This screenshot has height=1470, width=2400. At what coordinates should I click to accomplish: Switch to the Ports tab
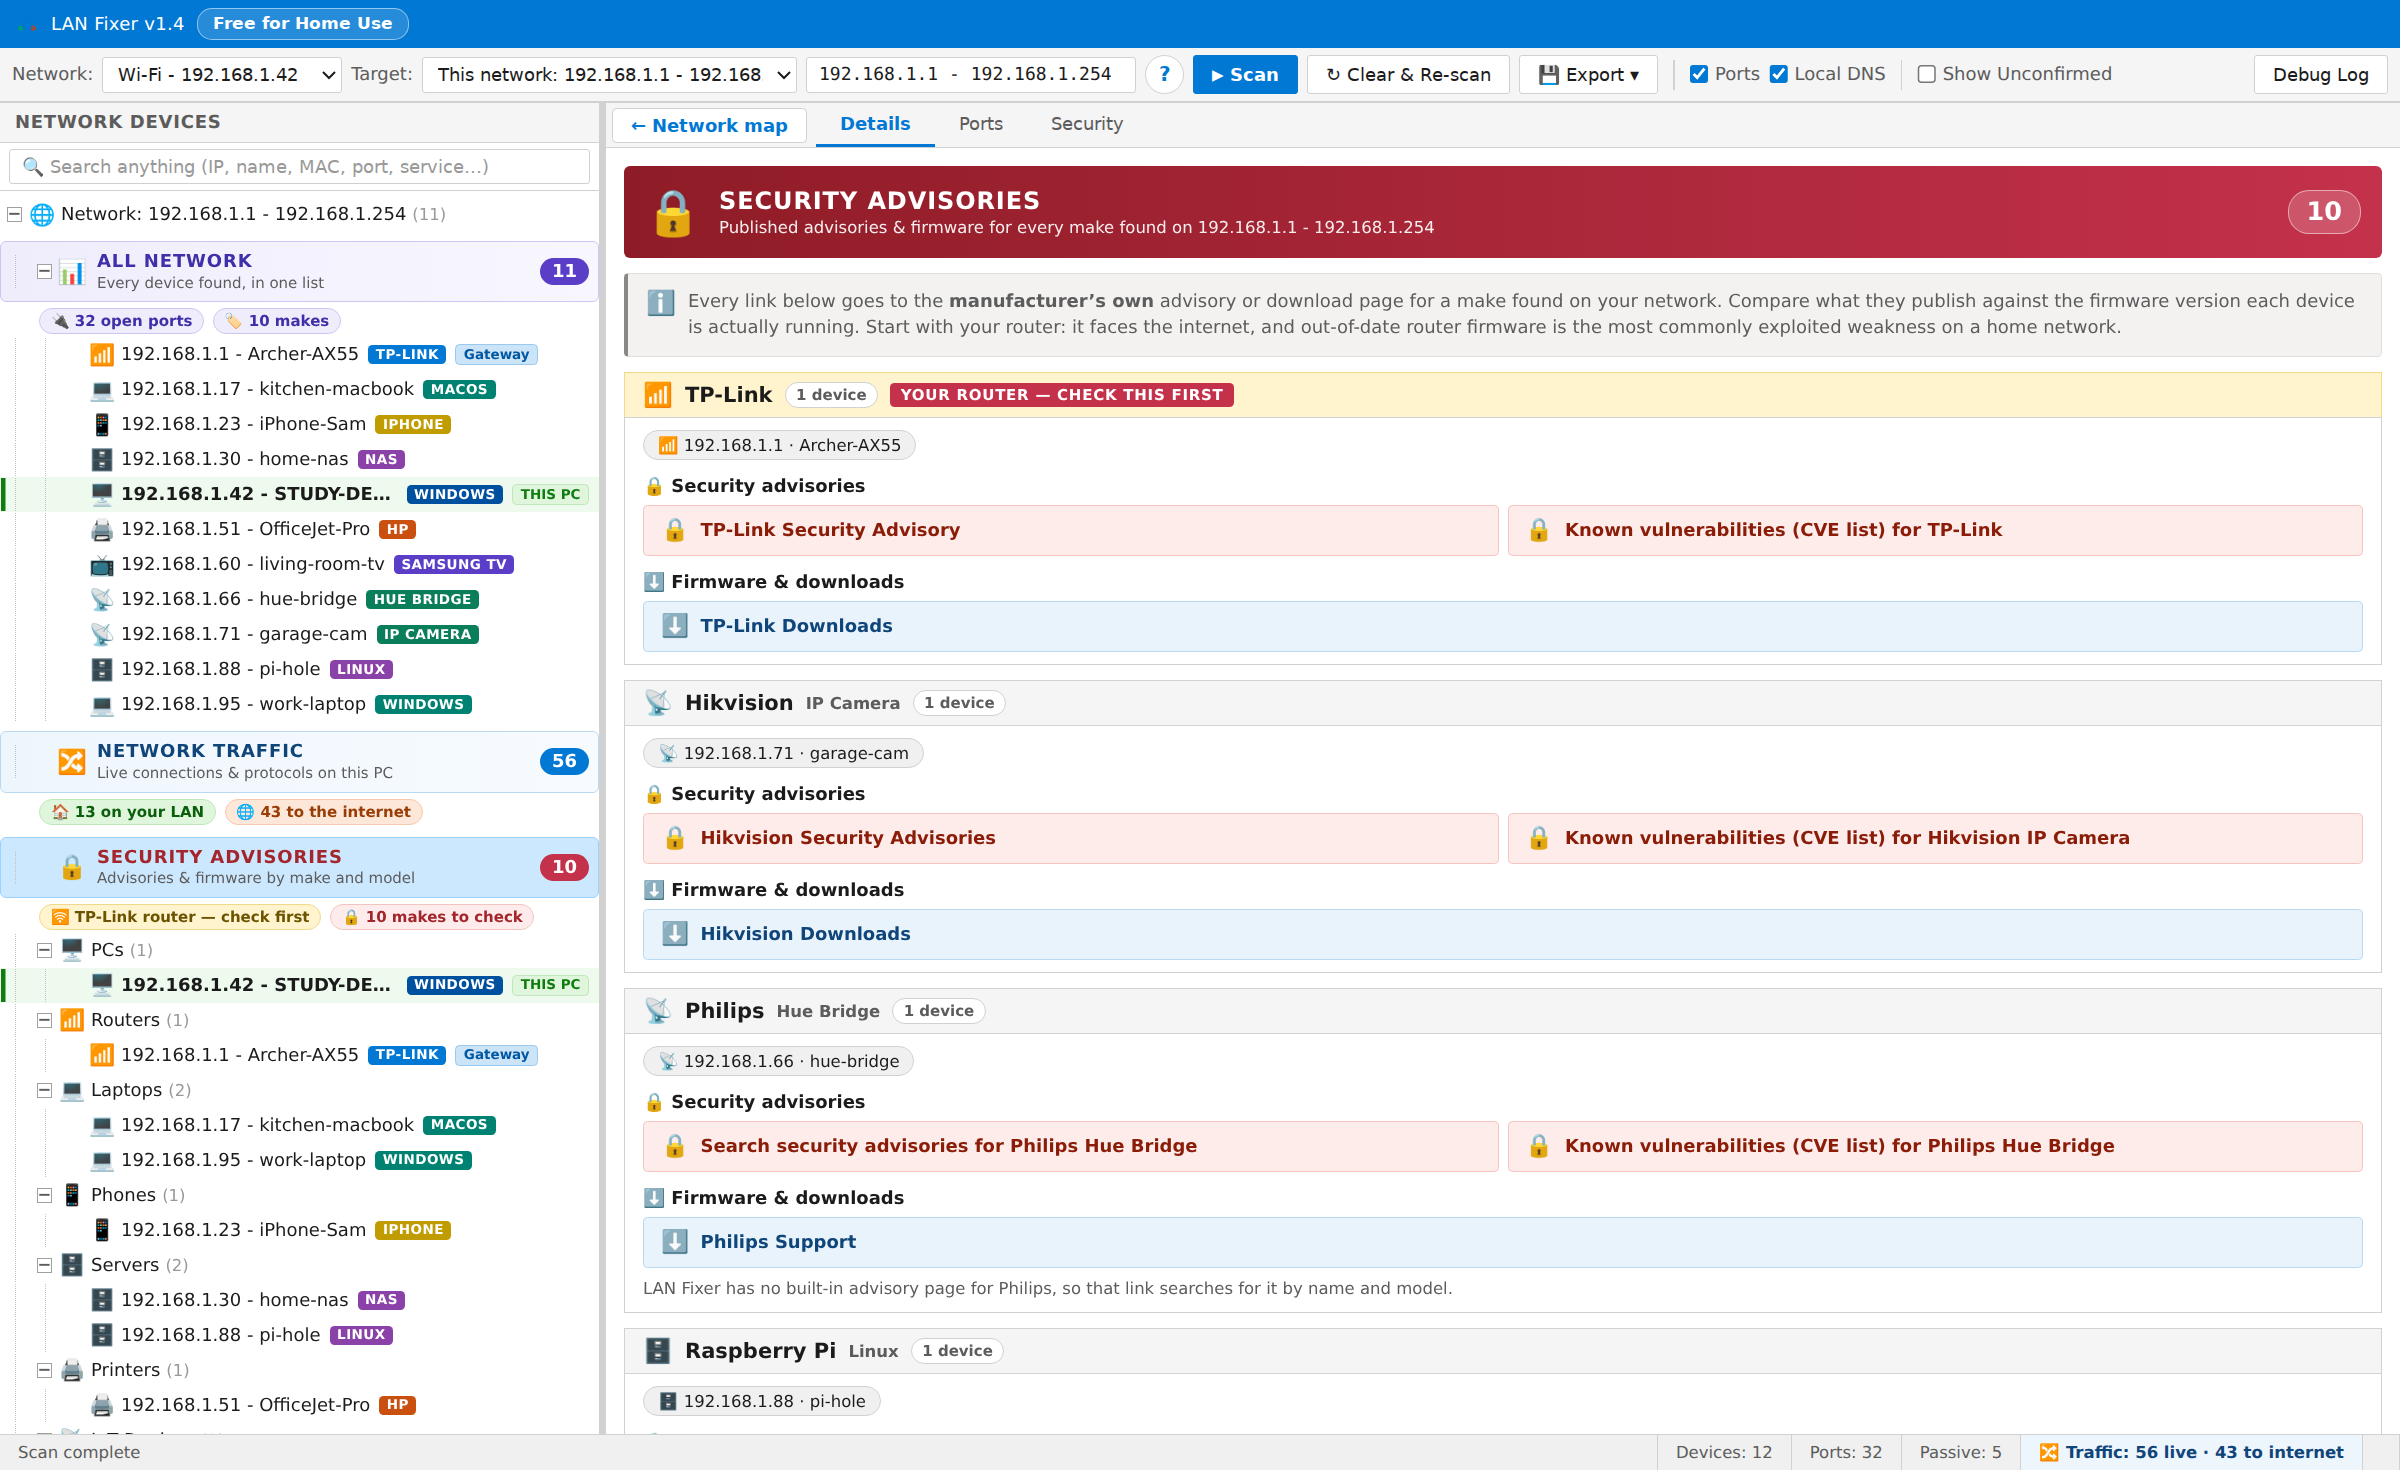click(x=980, y=124)
